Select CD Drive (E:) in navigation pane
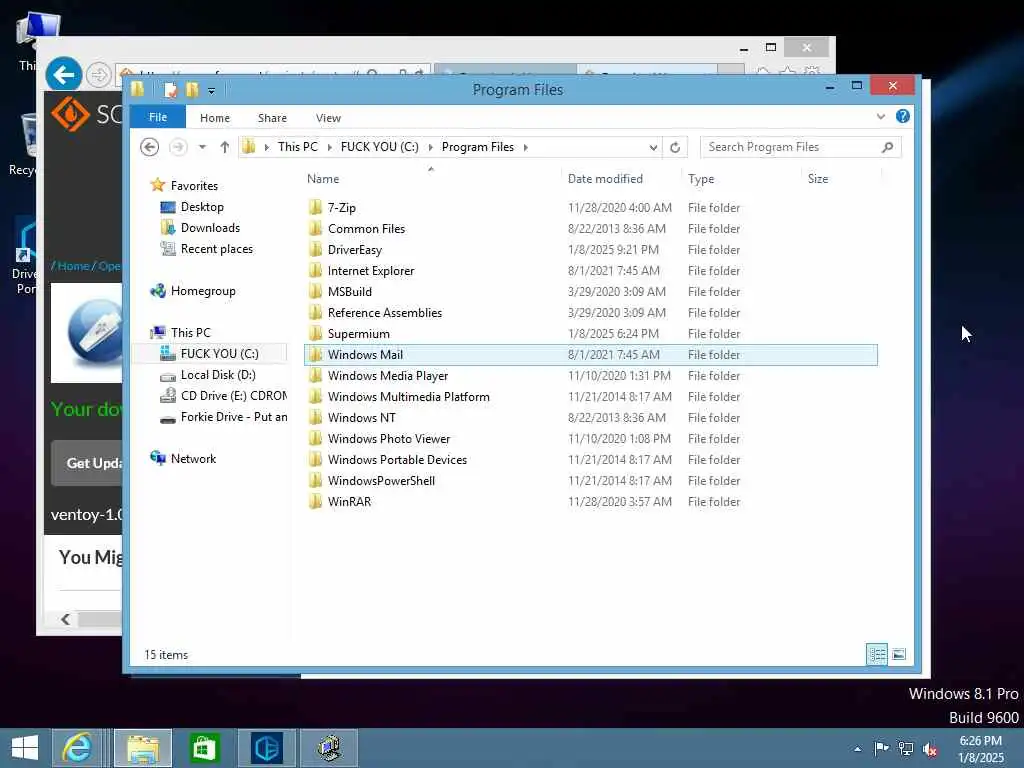This screenshot has width=1024, height=768. pyautogui.click(x=233, y=396)
